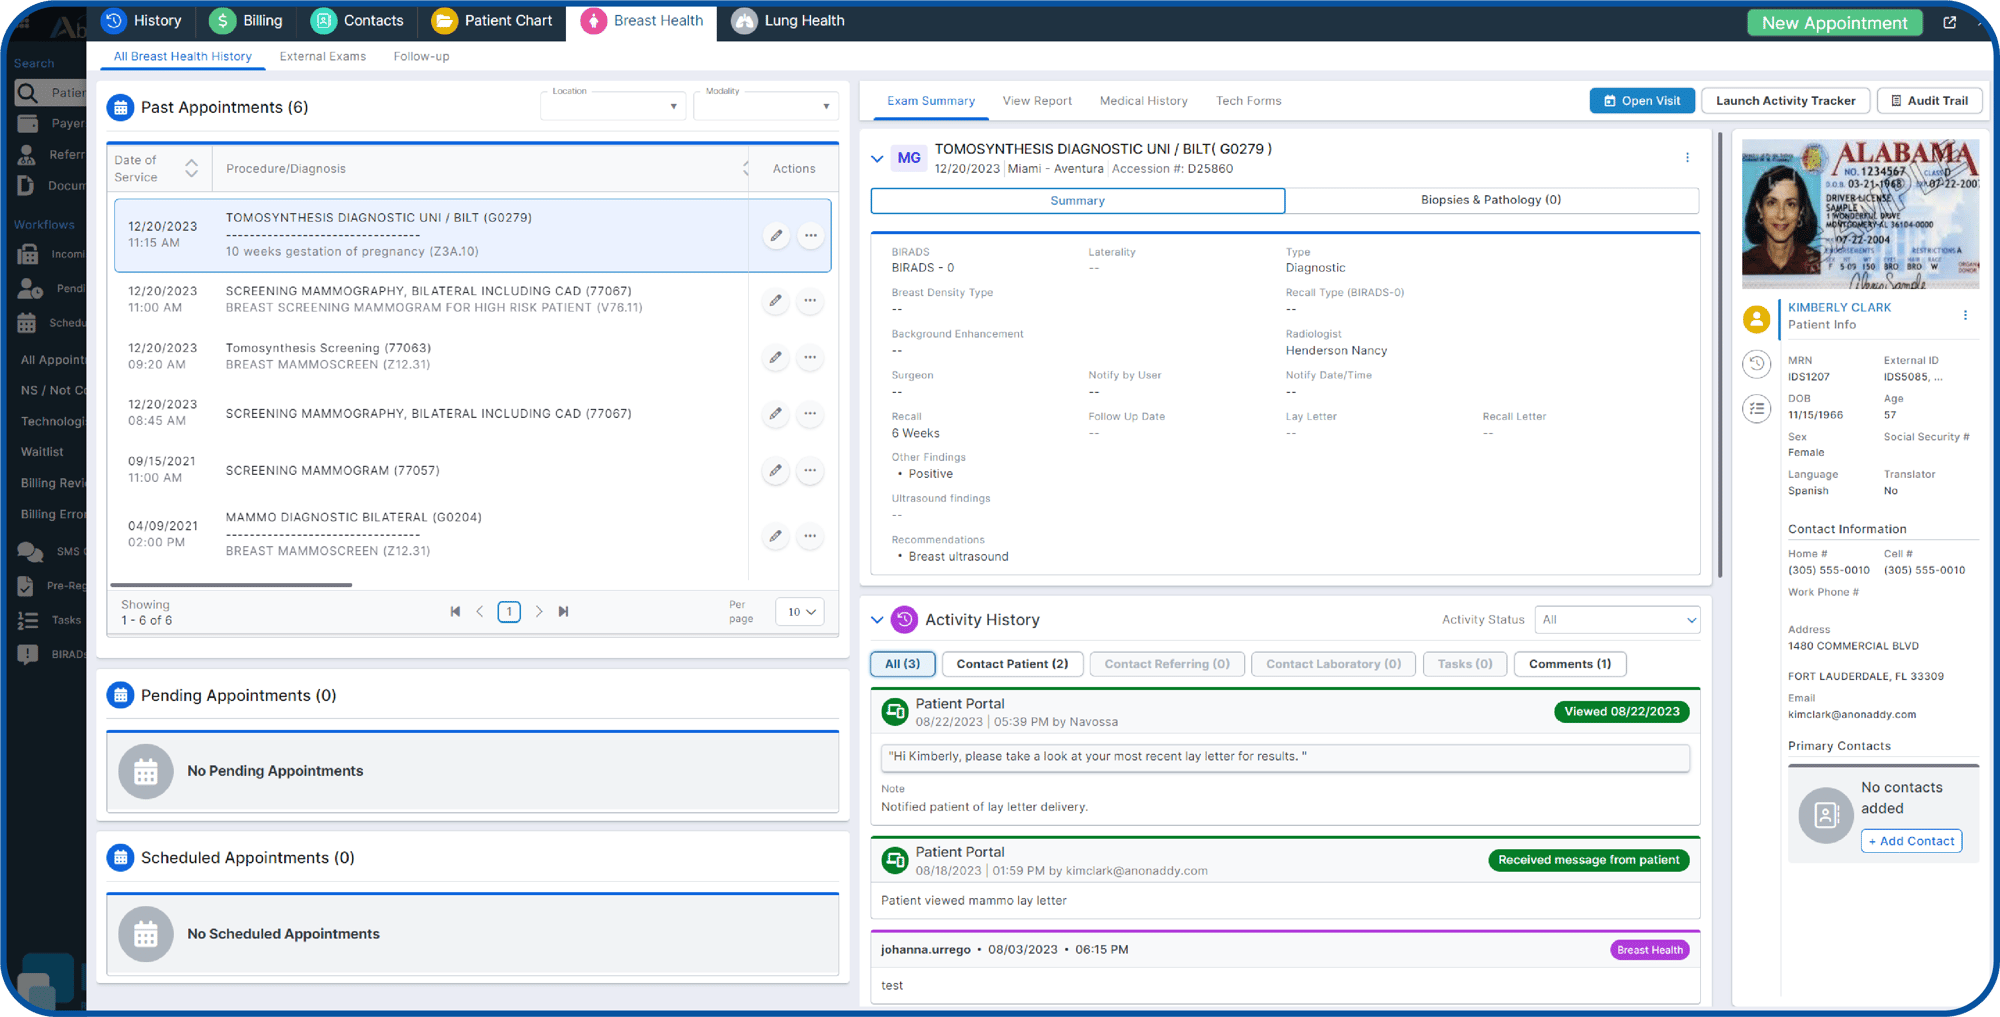Click the edit pencil for Tomosynthesis Diagnostic appointment

tap(776, 236)
